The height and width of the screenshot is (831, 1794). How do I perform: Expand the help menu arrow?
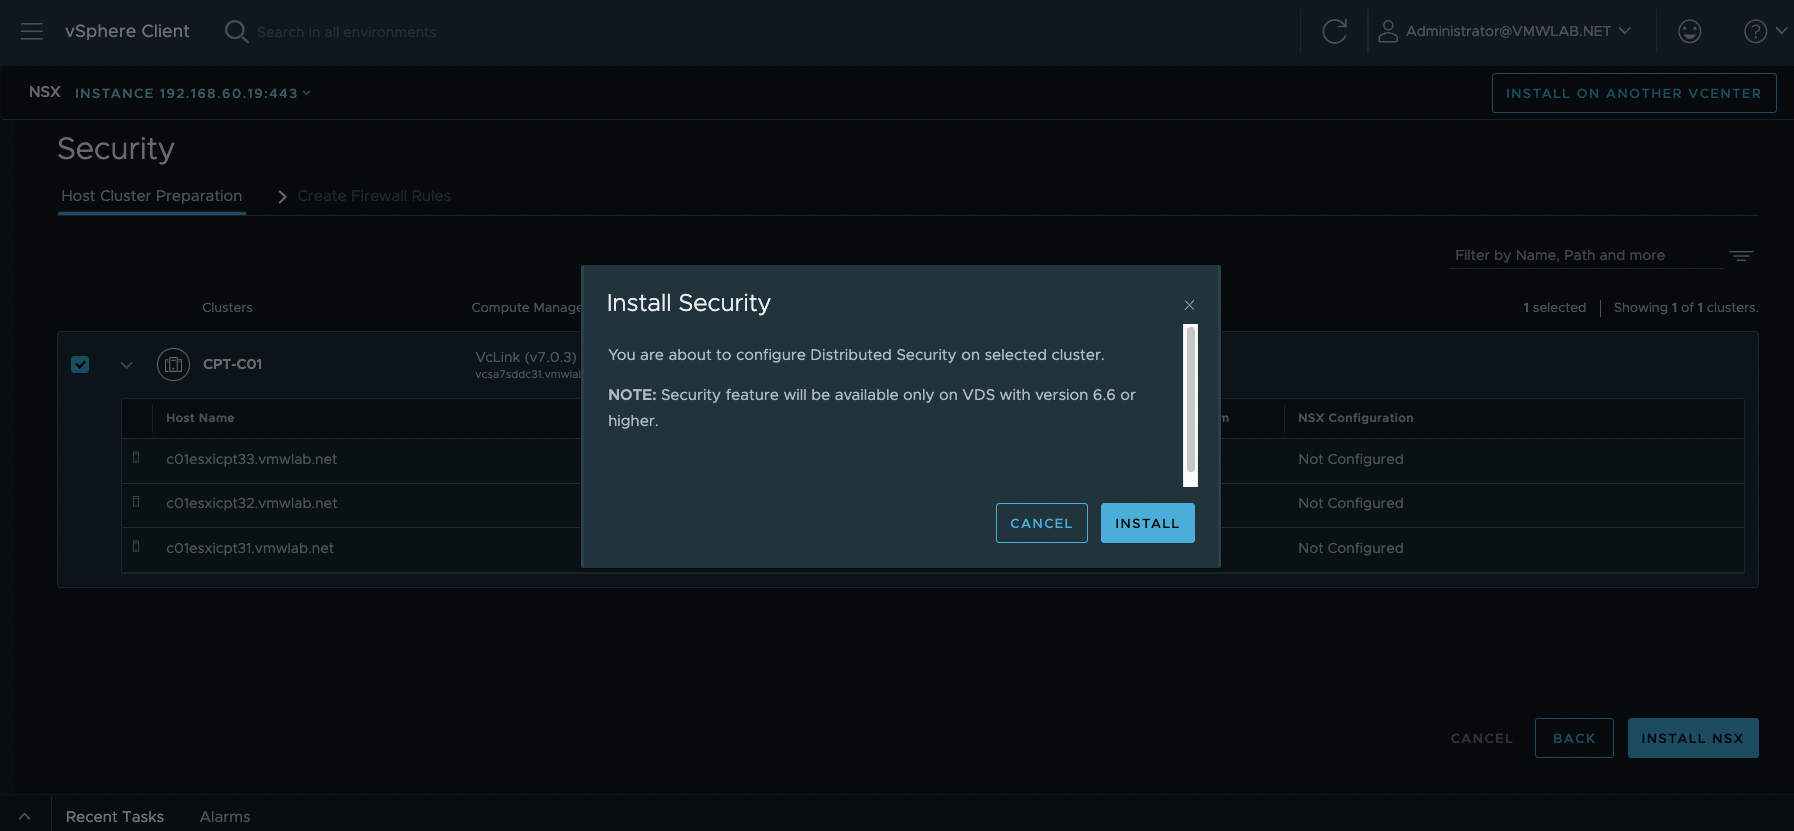[1781, 31]
